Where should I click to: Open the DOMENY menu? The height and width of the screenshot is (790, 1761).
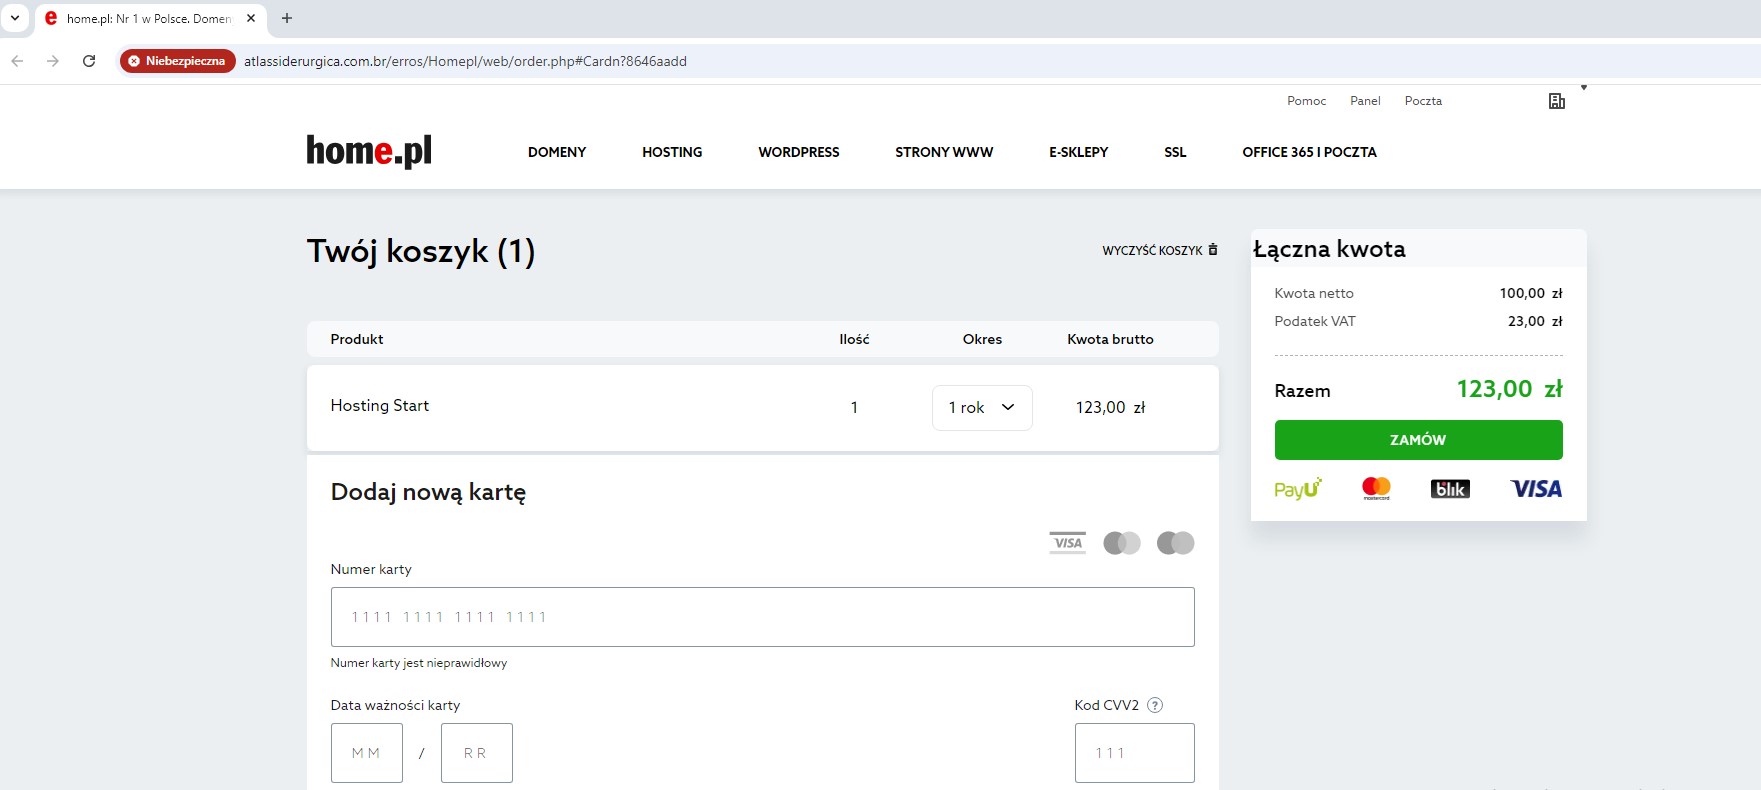point(557,152)
